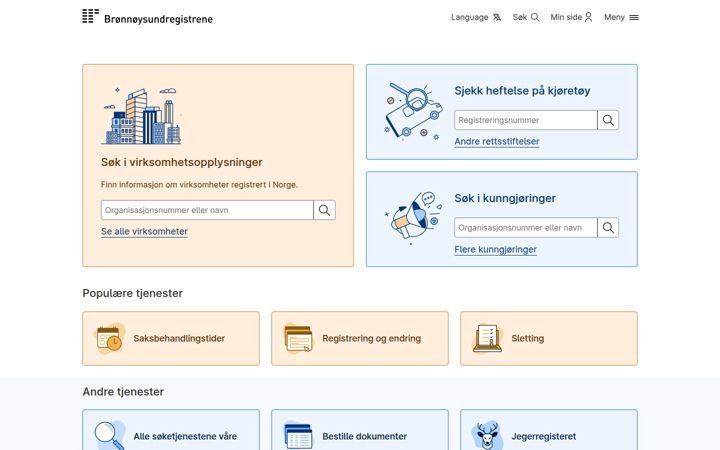The height and width of the screenshot is (450, 720).
Task: Click the megaphone illustration
Action: click(x=413, y=218)
